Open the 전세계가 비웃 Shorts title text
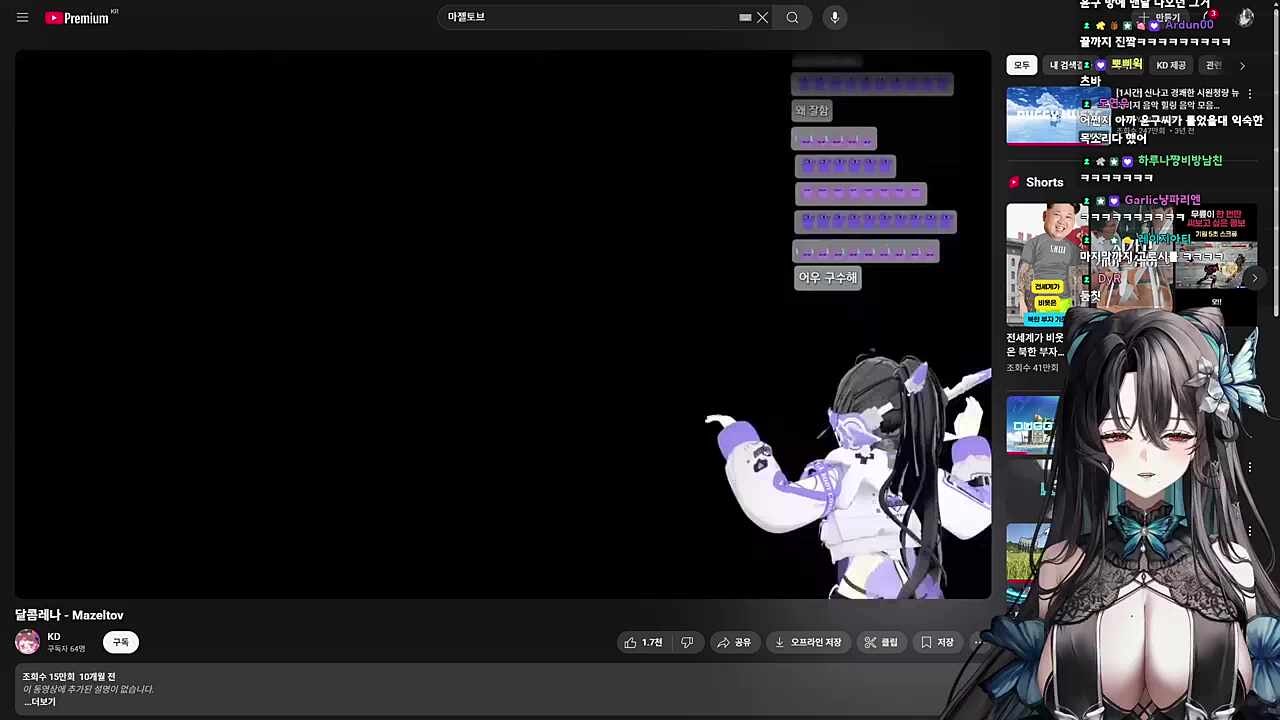Screen dimensions: 1280x720 [1036, 345]
